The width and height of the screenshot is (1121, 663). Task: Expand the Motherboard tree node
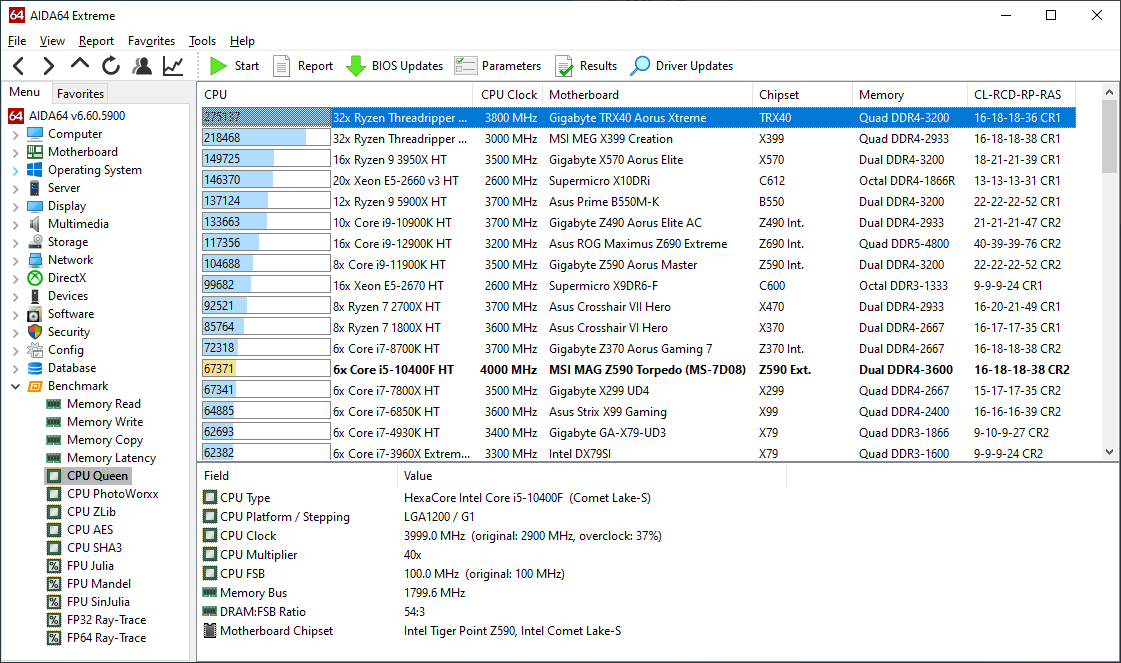coord(15,152)
